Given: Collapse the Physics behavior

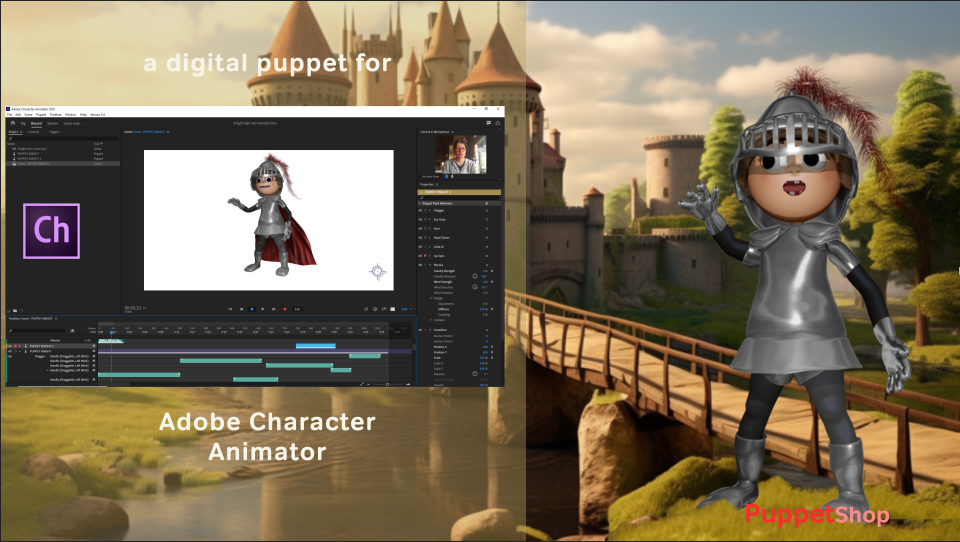Looking at the screenshot, I should pyautogui.click(x=430, y=265).
